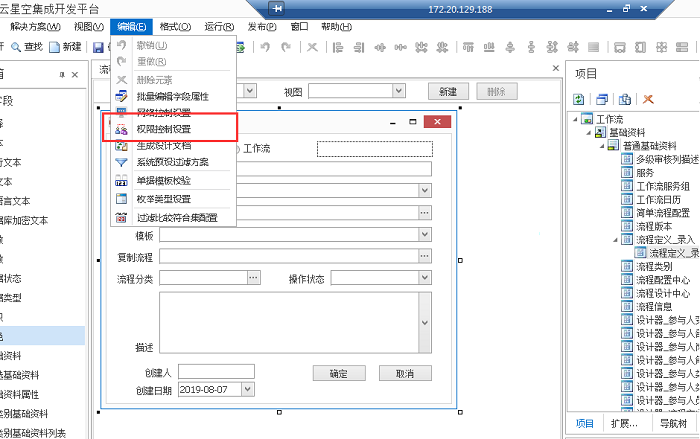The width and height of the screenshot is (700, 439).
Task: Click the funnel icon beside 系统预设过滤方案
Action: point(121,162)
